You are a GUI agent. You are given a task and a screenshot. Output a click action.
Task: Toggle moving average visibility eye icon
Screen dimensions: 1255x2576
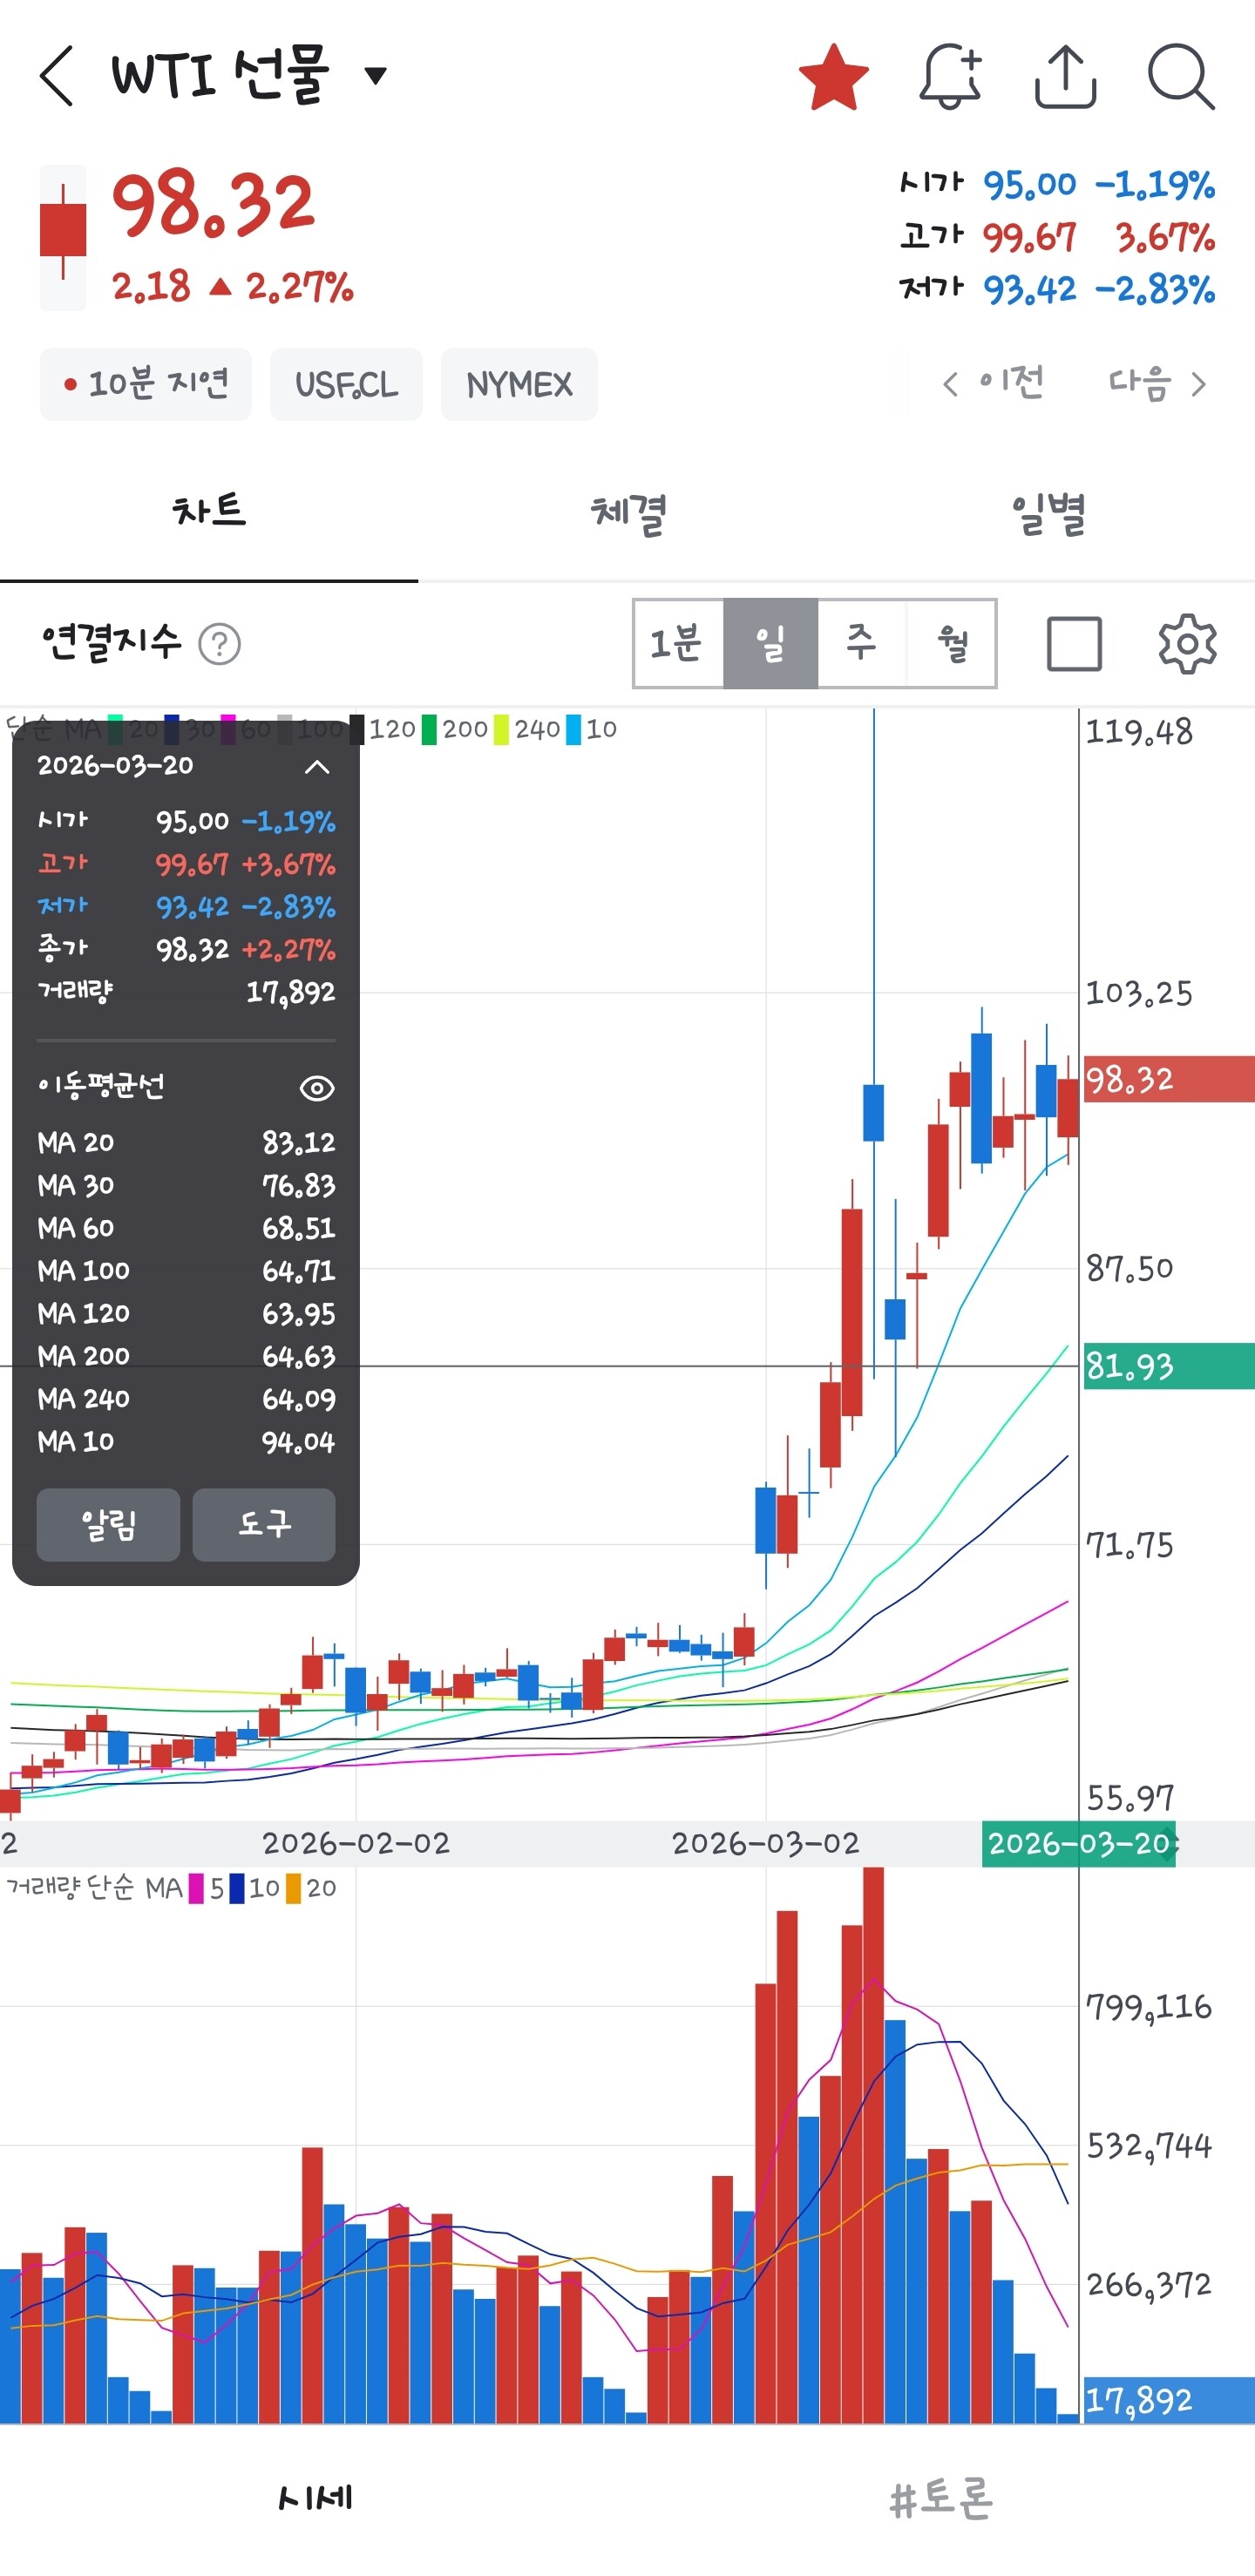[317, 1088]
